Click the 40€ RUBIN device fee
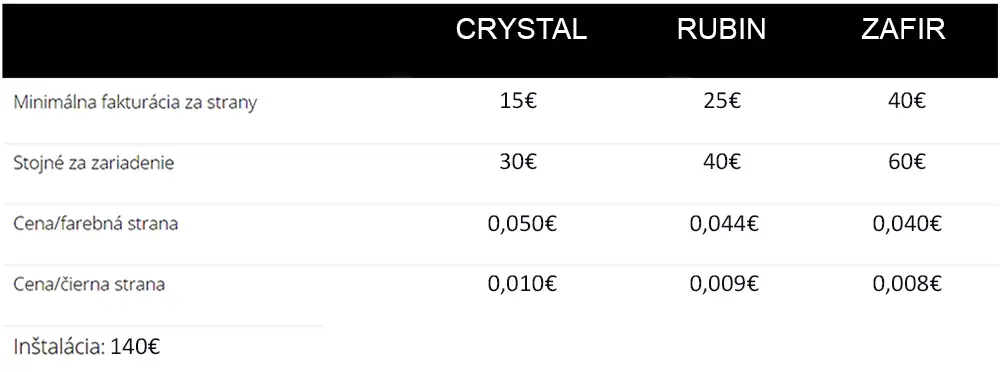1000x372 pixels. [721, 162]
